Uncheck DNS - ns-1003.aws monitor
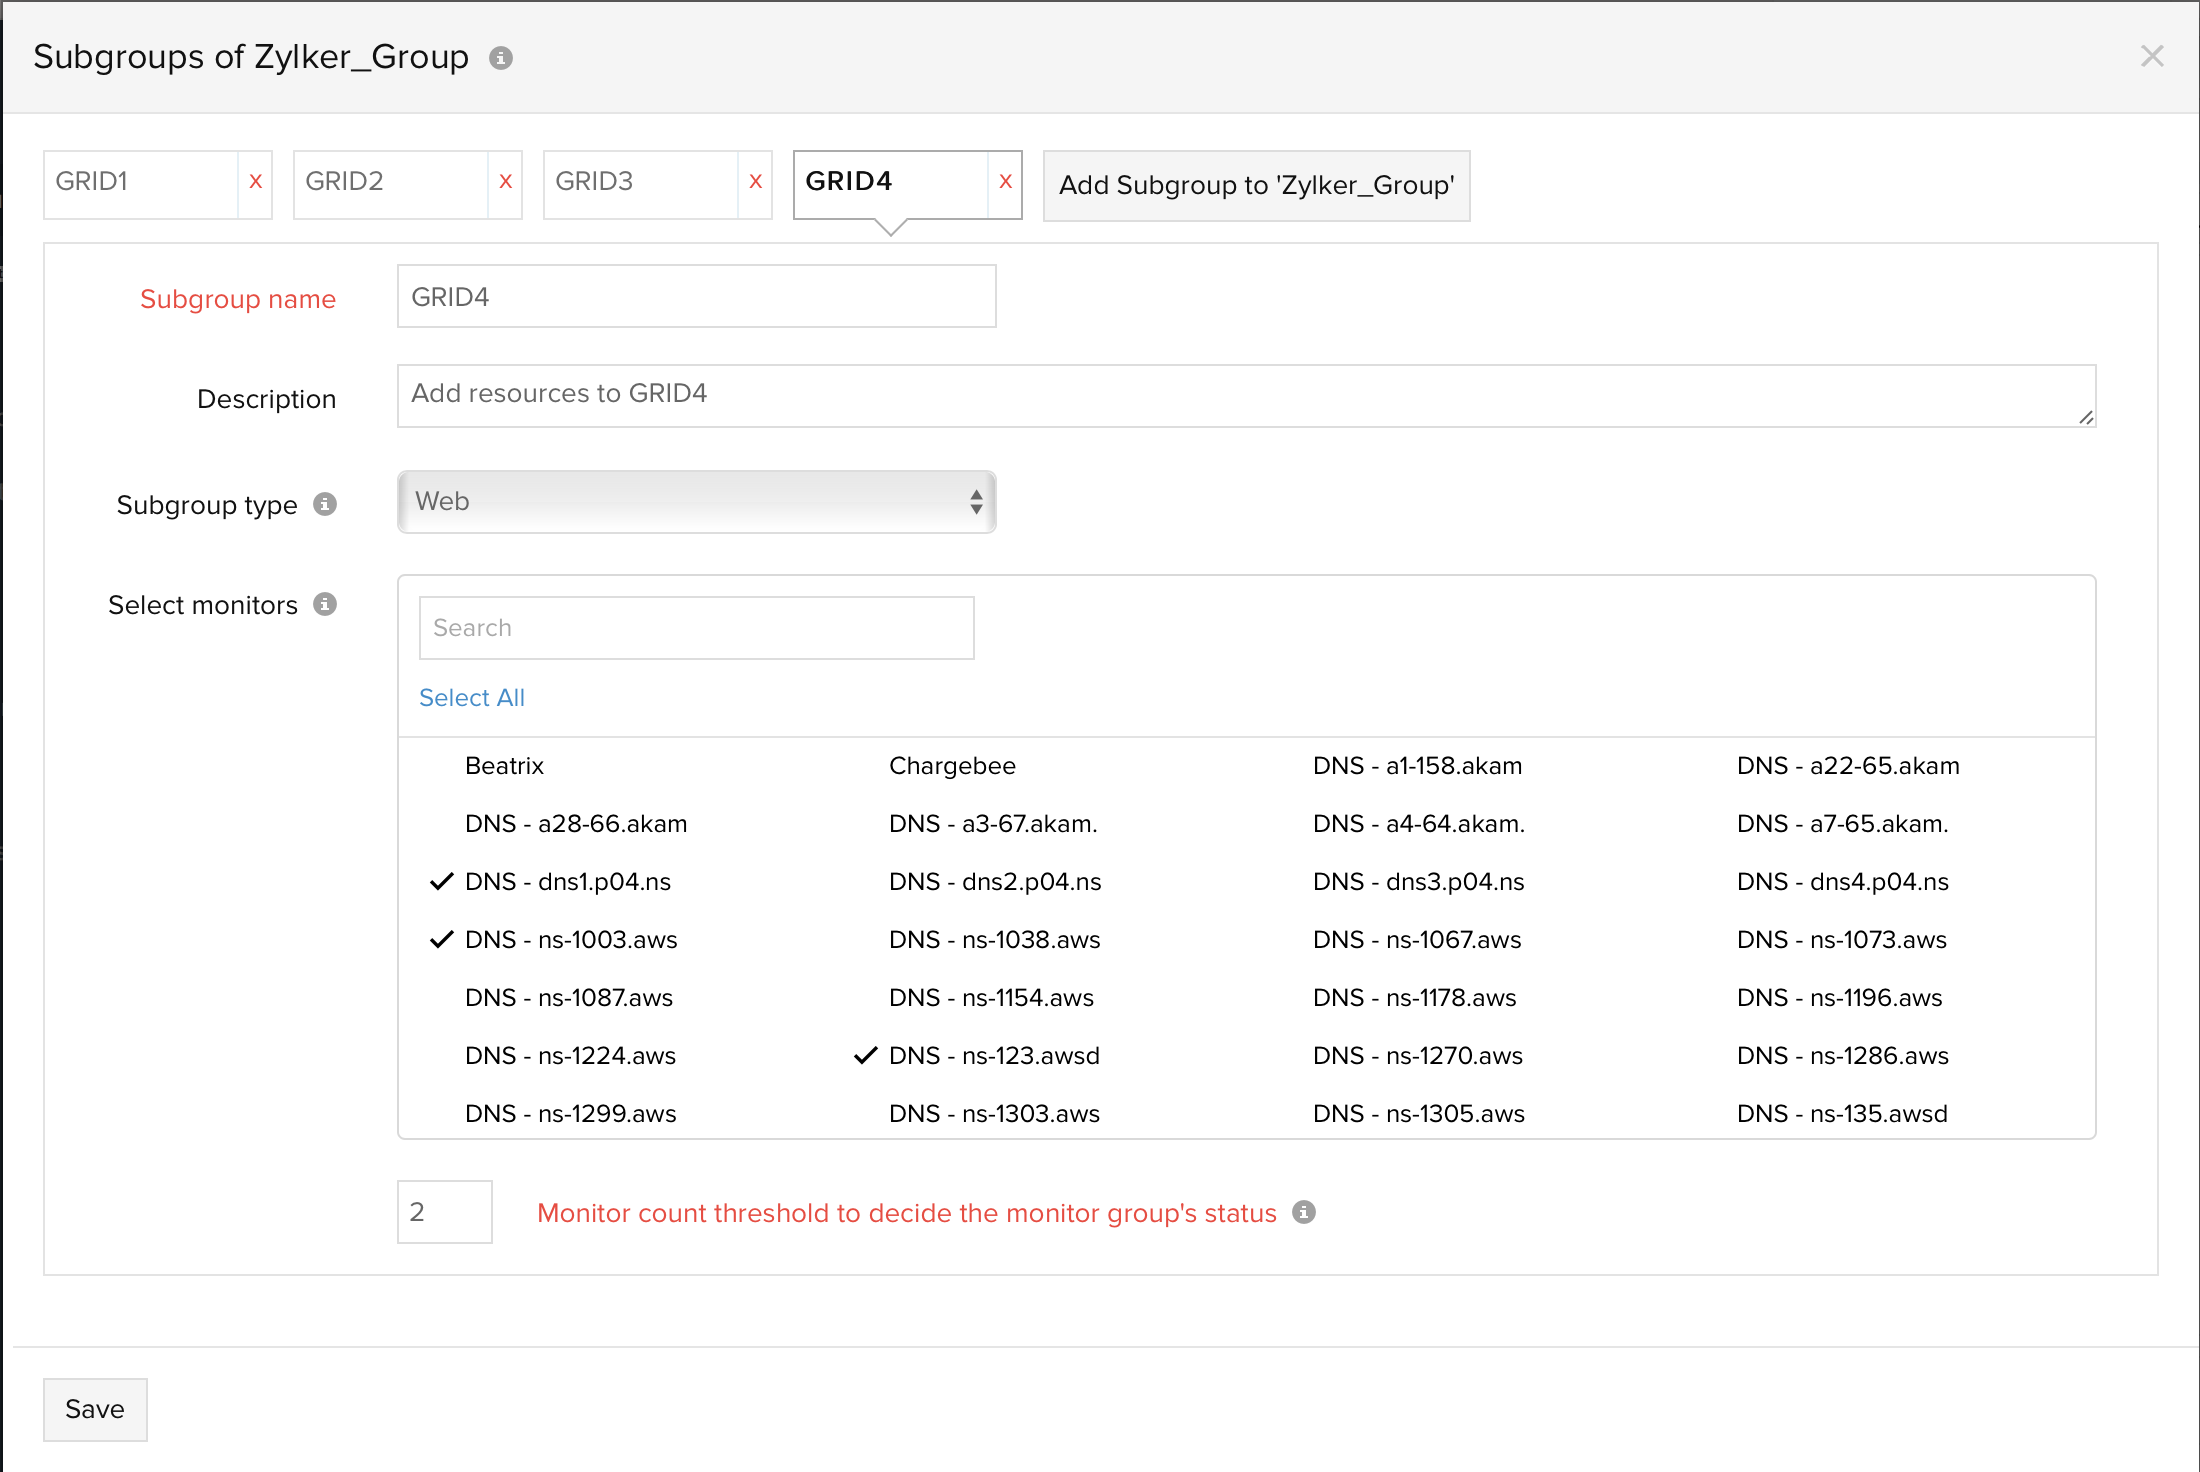Image resolution: width=2200 pixels, height=1472 pixels. pos(570,940)
